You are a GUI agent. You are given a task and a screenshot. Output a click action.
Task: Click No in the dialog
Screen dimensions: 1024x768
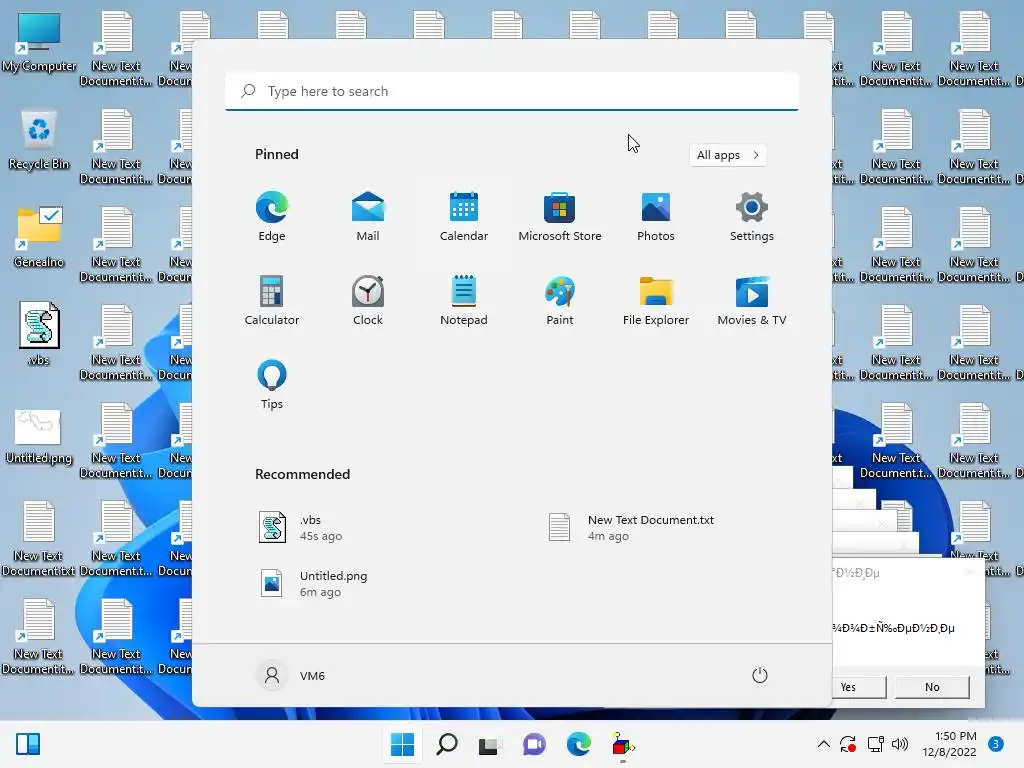(x=932, y=687)
